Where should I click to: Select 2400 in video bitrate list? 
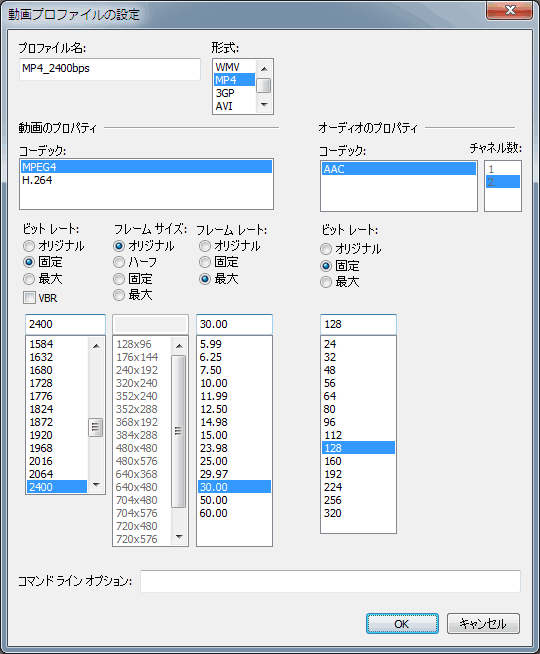tap(57, 487)
